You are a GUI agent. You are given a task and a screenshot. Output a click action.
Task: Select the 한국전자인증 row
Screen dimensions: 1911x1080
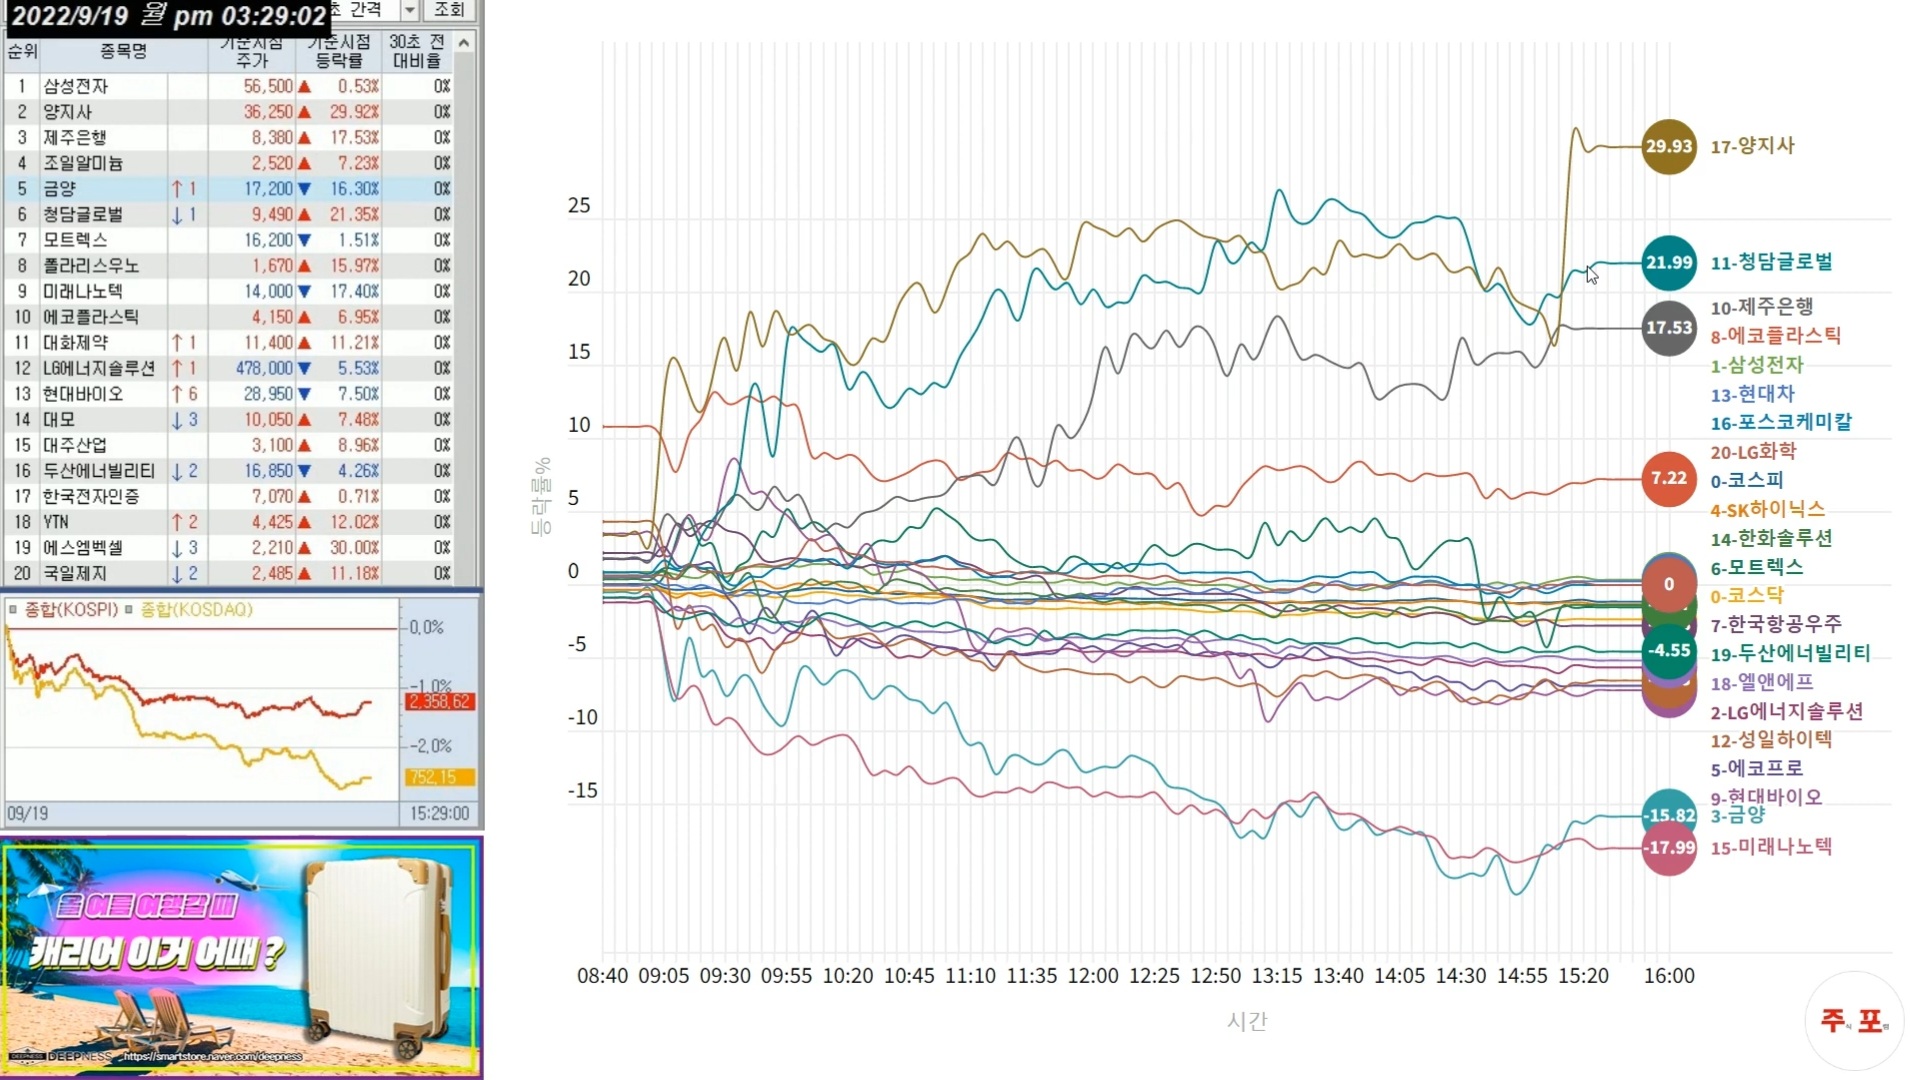point(229,497)
